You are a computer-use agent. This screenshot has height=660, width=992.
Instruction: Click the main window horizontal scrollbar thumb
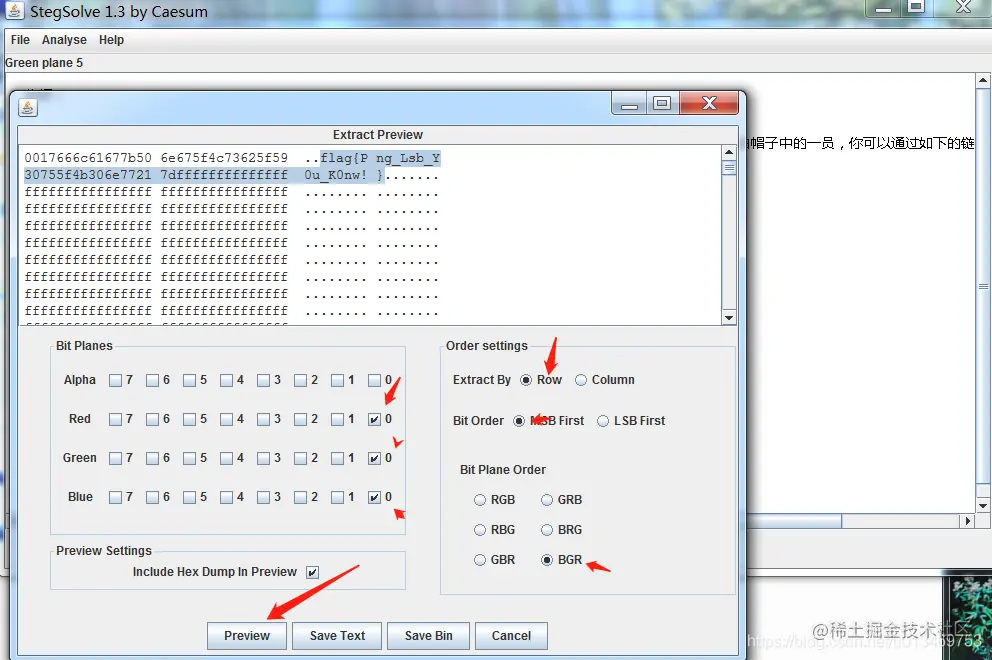click(x=794, y=521)
